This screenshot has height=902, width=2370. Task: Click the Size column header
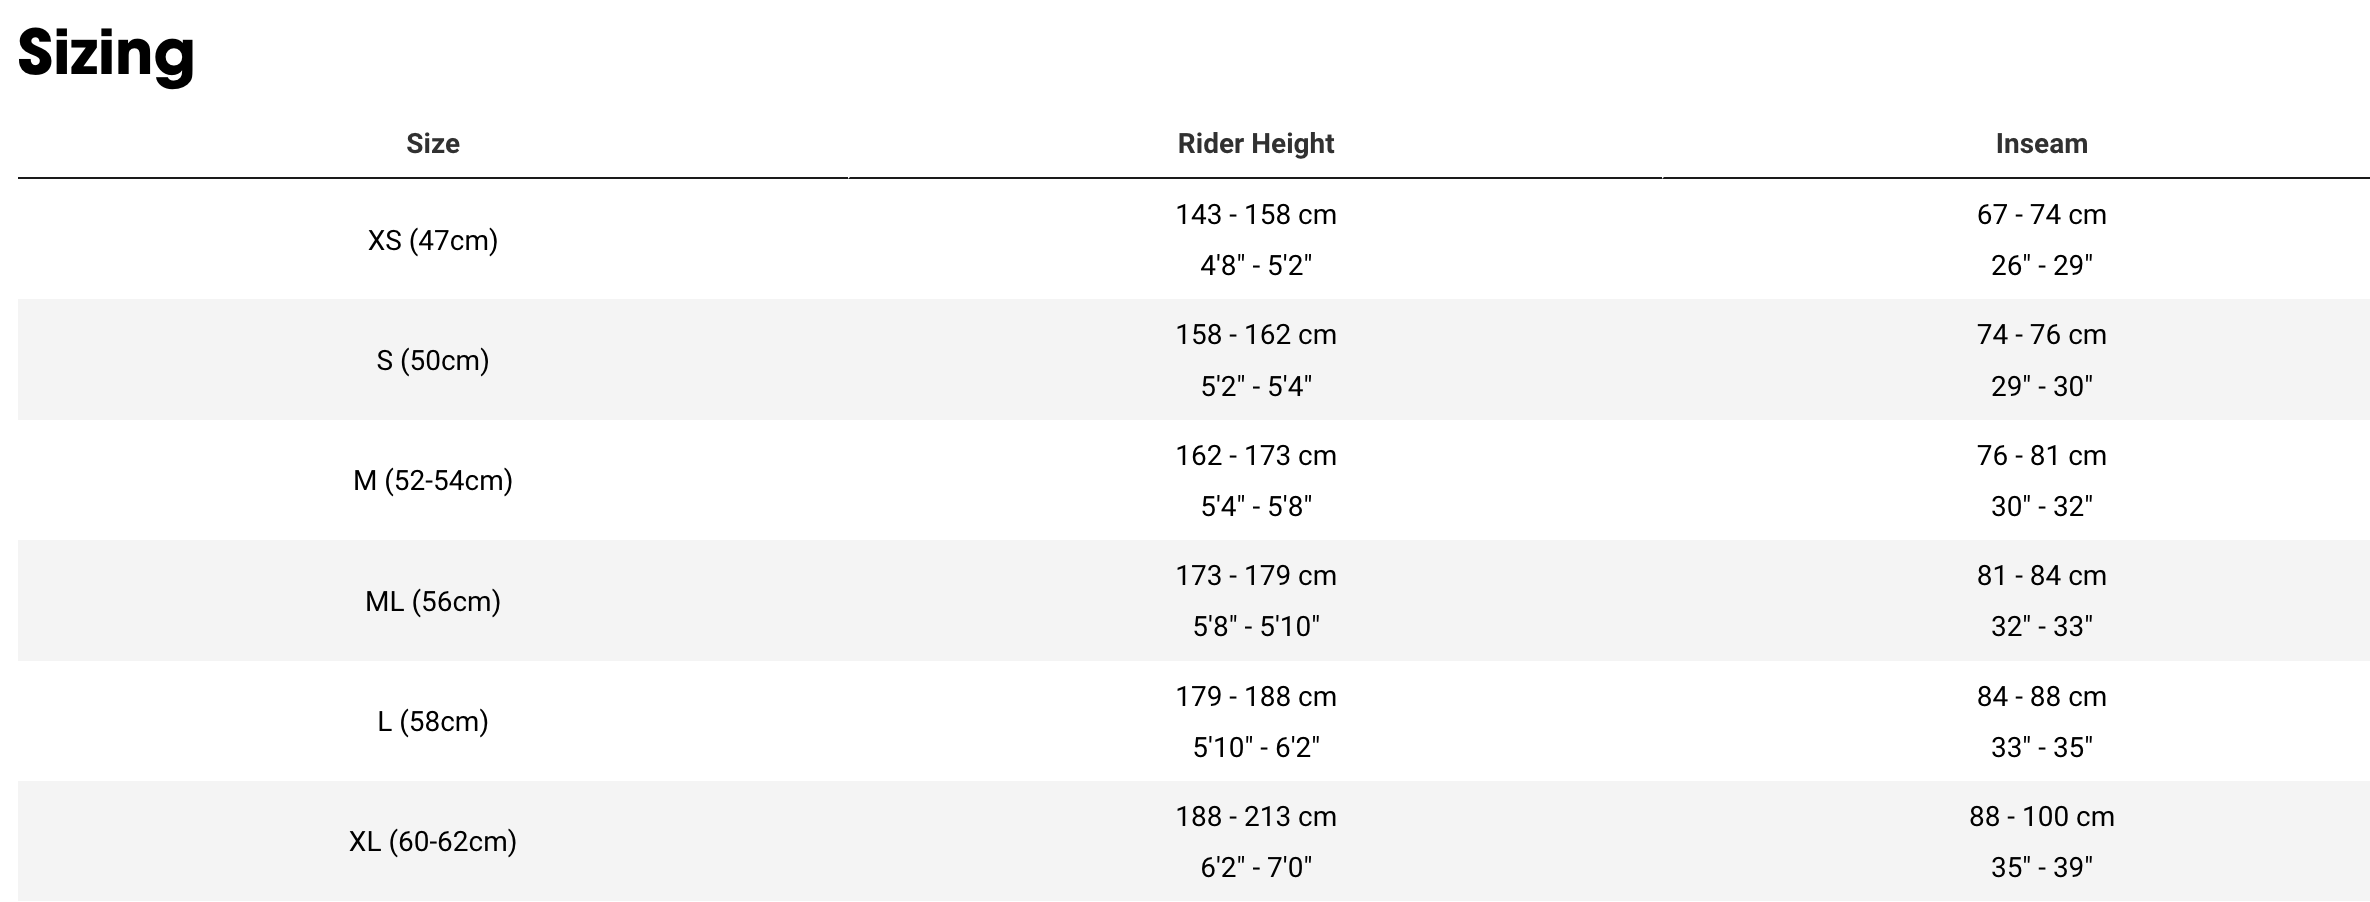432,144
